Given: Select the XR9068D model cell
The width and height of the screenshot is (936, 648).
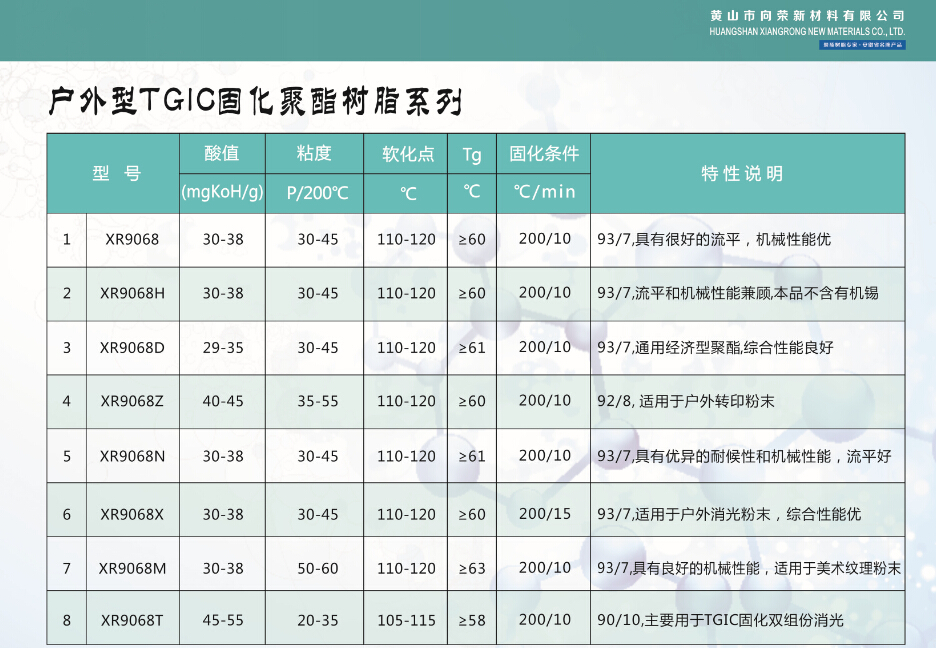Looking at the screenshot, I should pyautogui.click(x=132, y=348).
